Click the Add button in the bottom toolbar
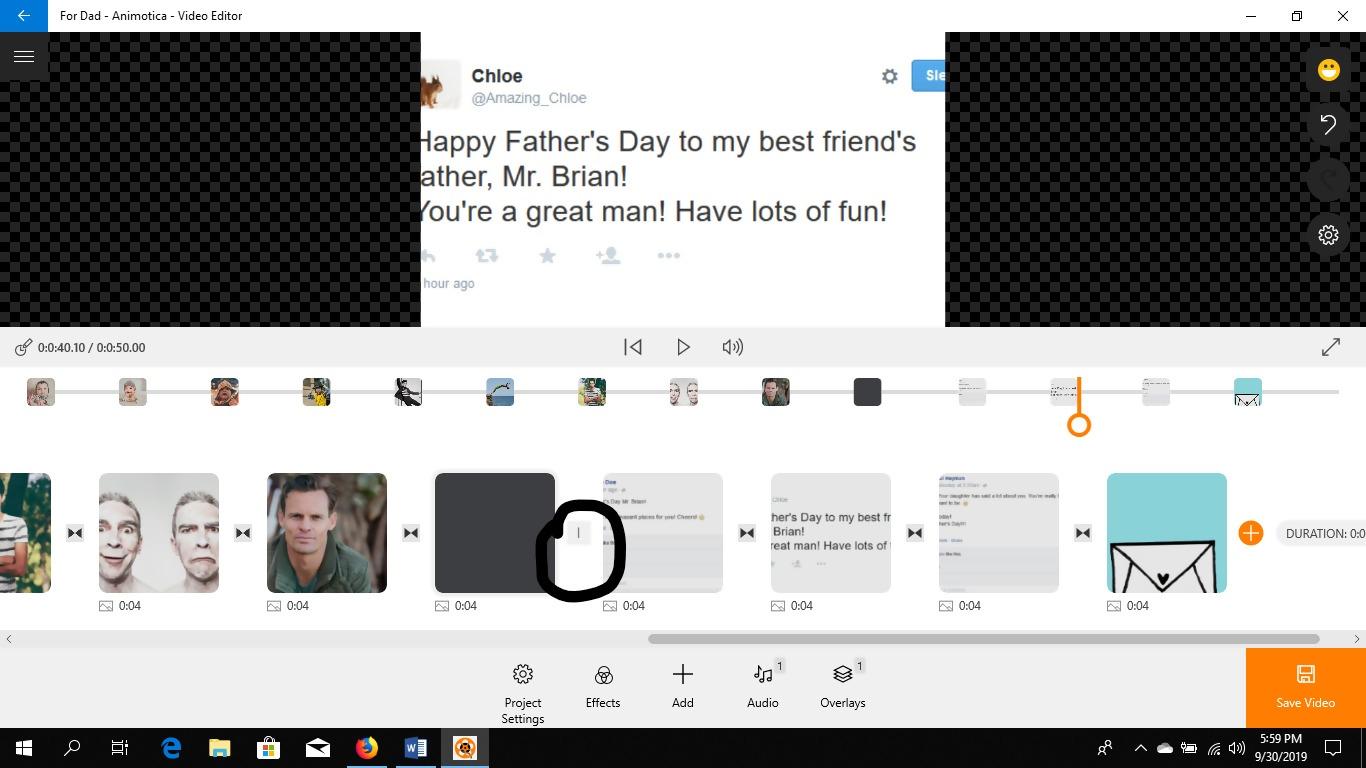Screen dimensions: 1366x768 click(x=683, y=688)
